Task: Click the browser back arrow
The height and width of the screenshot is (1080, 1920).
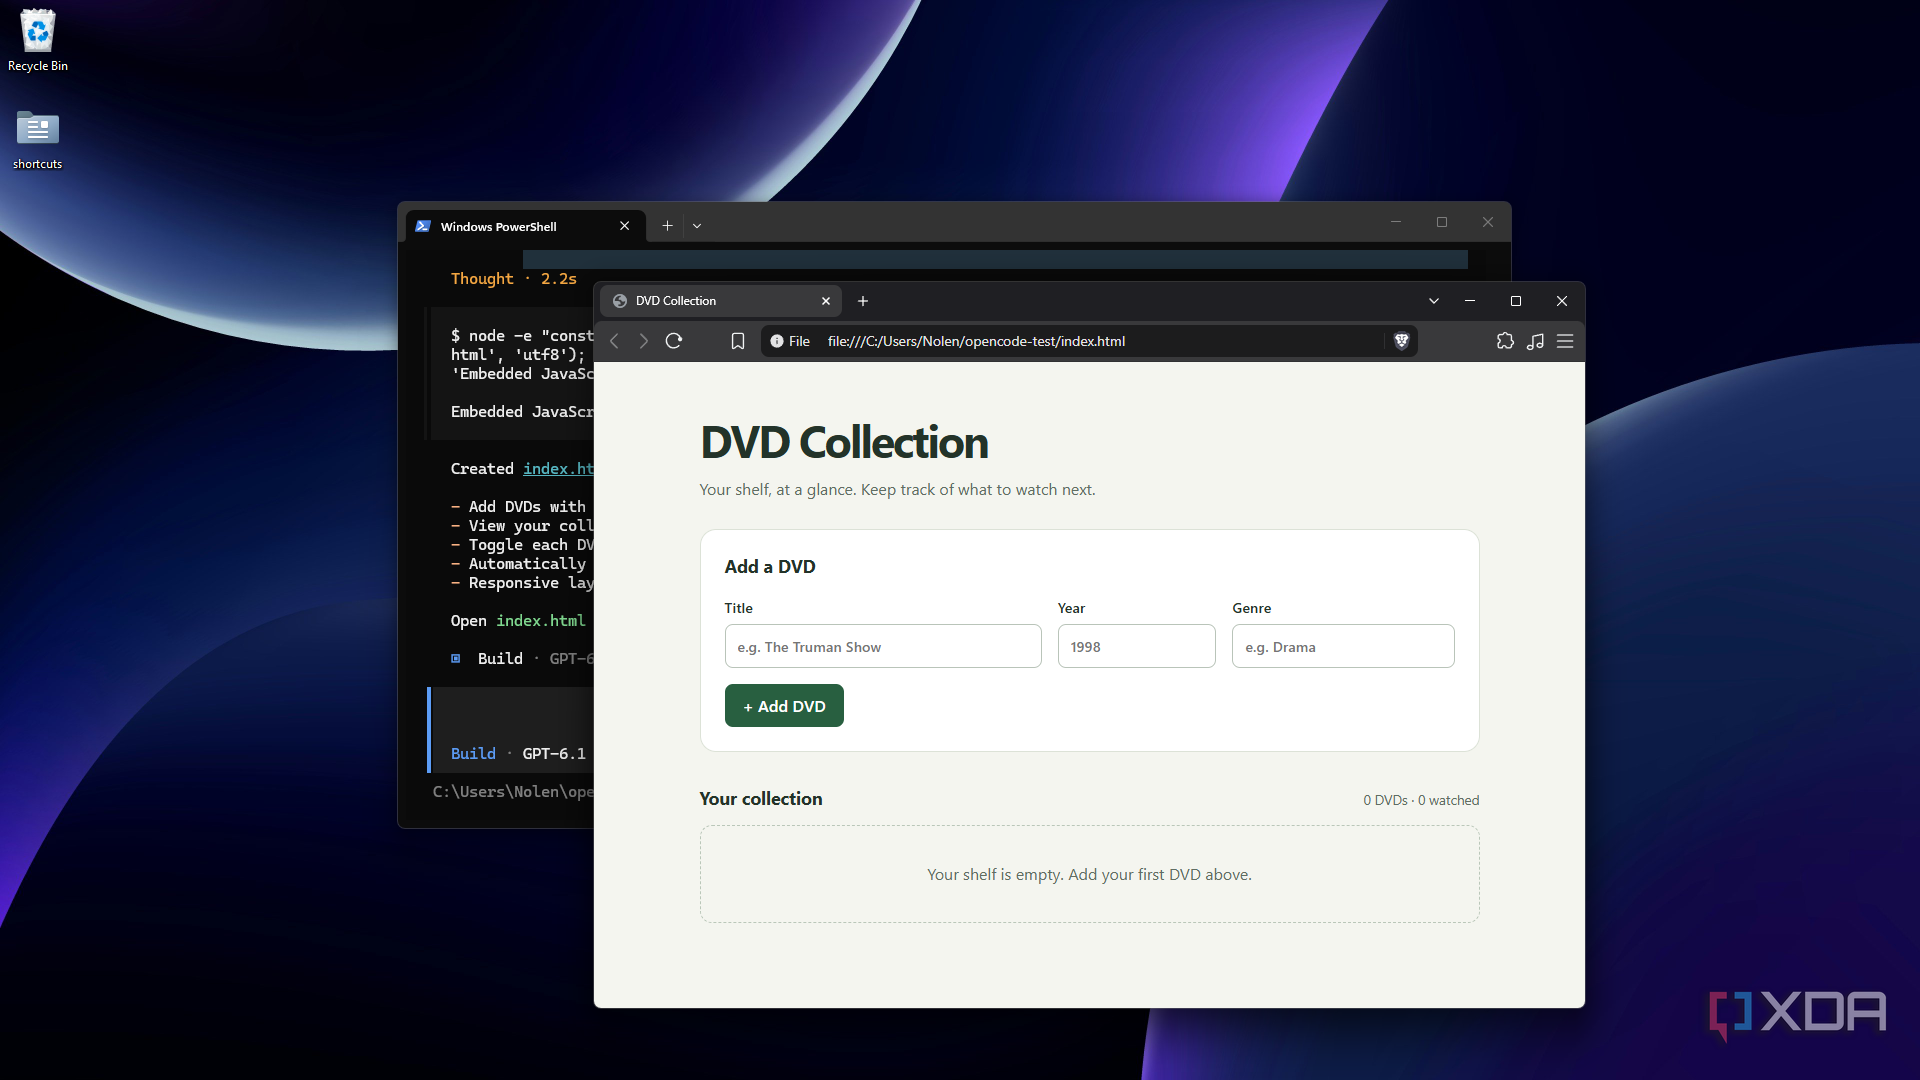Action: tap(614, 341)
